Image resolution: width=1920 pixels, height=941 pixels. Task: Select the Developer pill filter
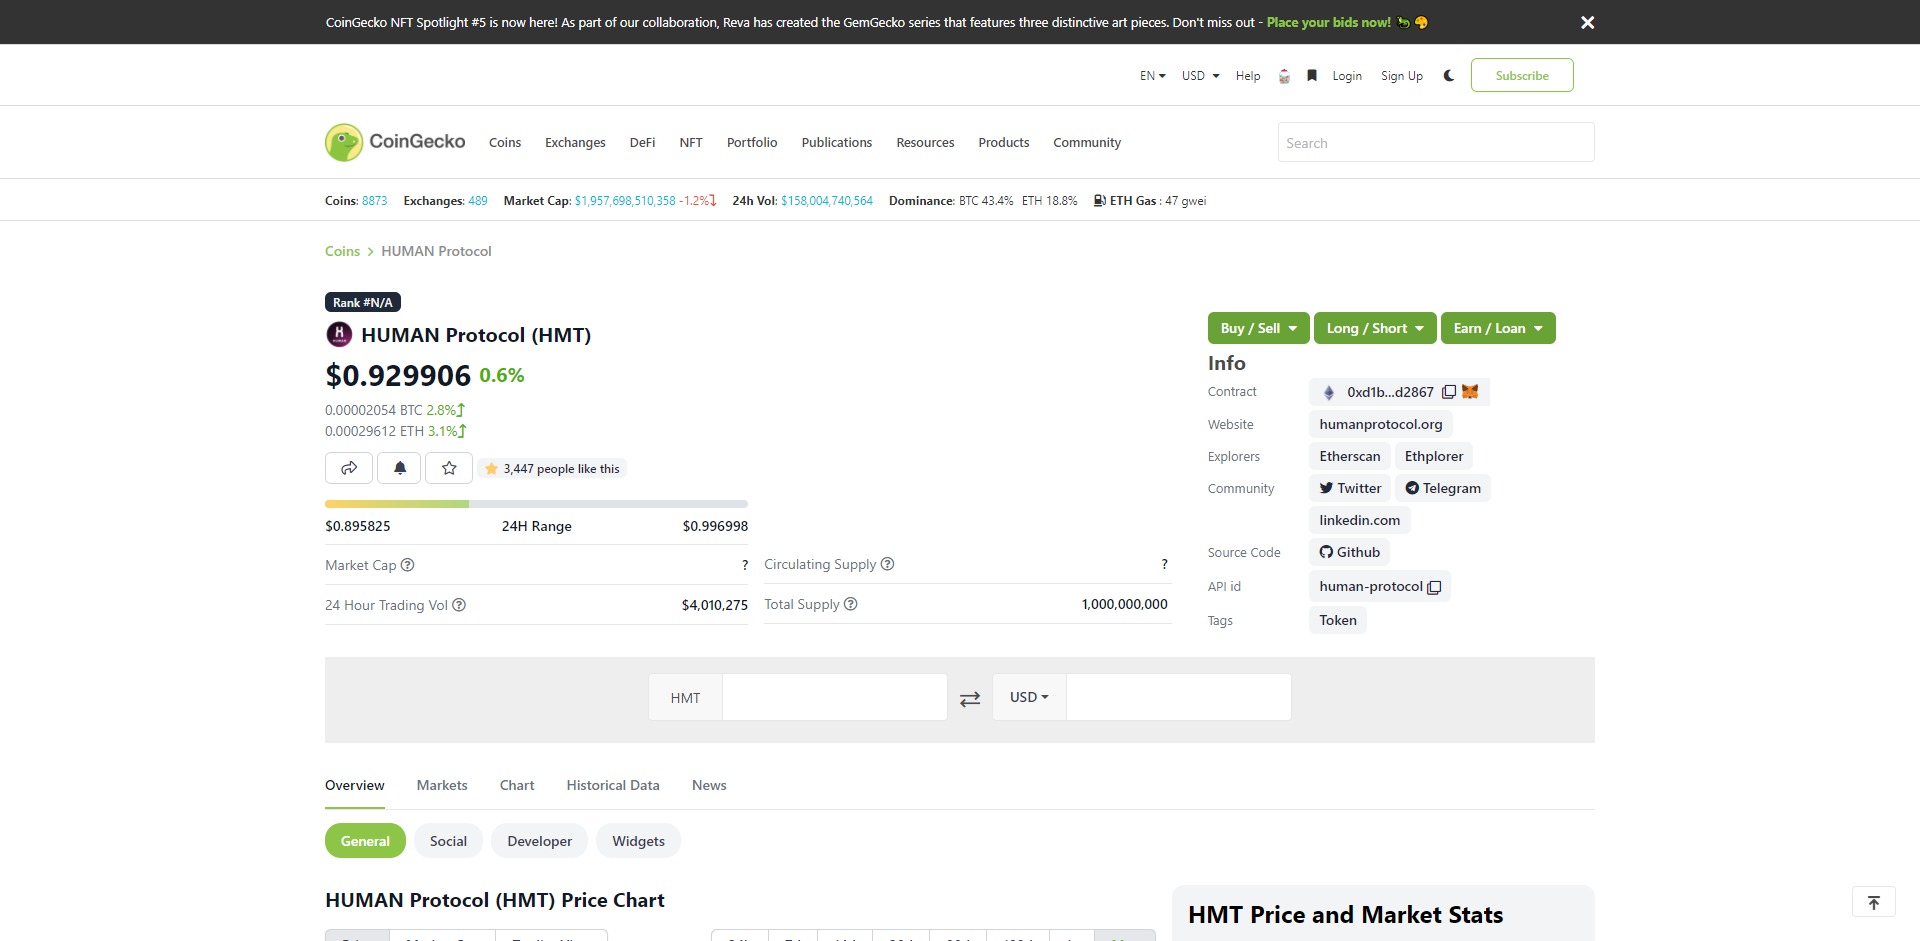(539, 841)
